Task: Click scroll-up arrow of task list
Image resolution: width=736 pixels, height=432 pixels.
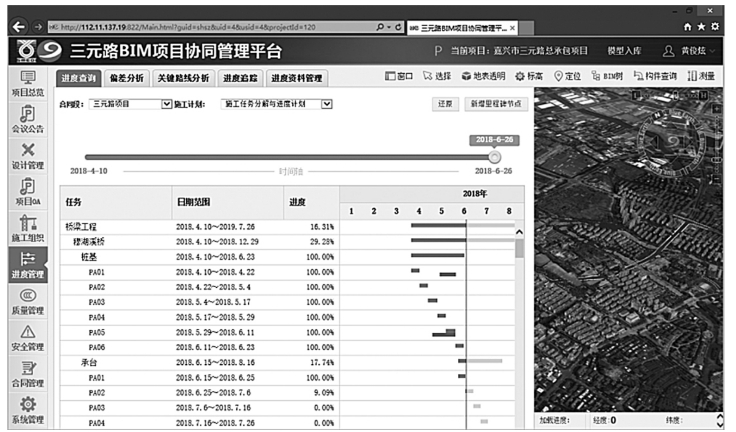Action: [x=519, y=232]
